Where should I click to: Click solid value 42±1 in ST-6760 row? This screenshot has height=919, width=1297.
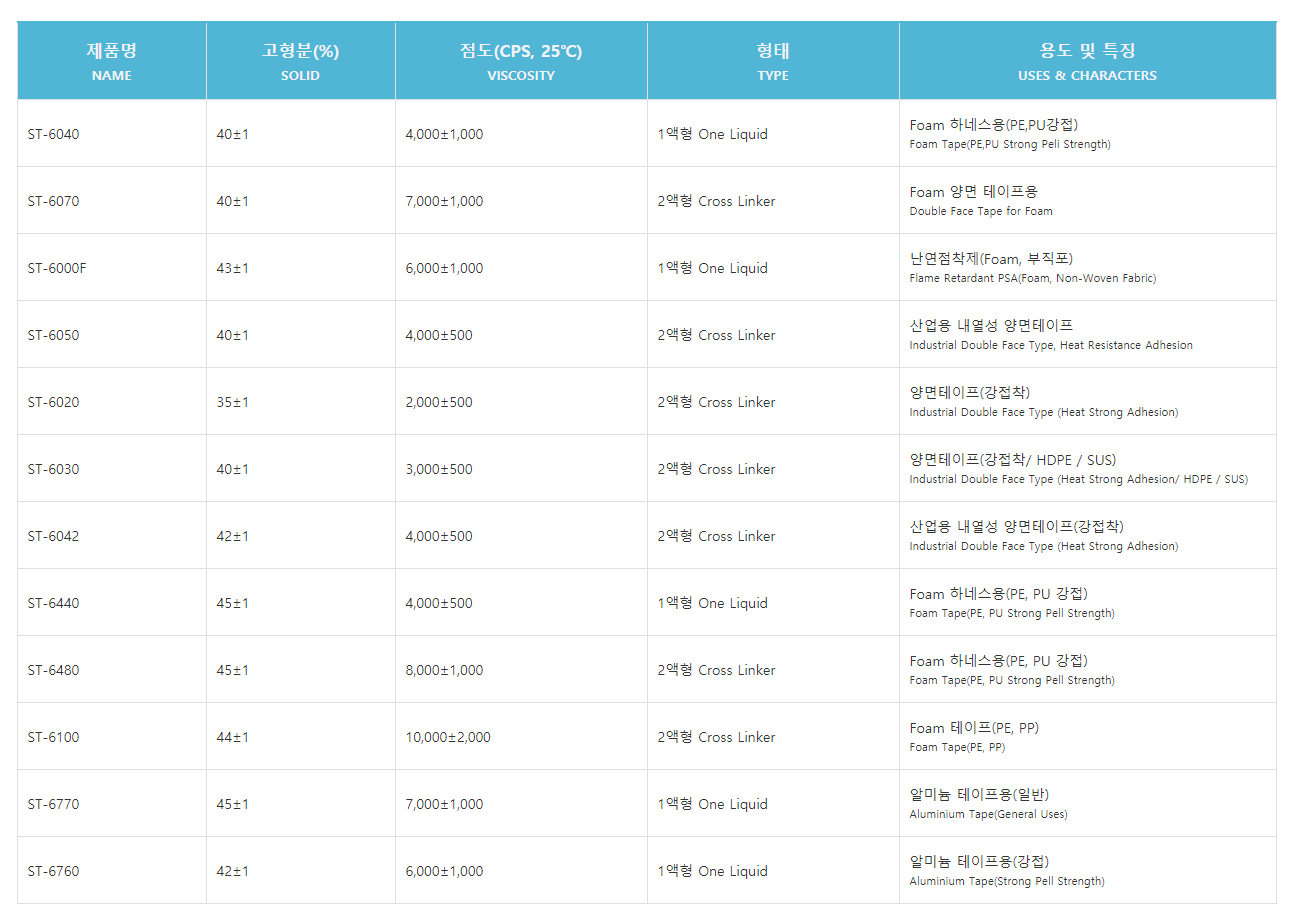coord(233,871)
